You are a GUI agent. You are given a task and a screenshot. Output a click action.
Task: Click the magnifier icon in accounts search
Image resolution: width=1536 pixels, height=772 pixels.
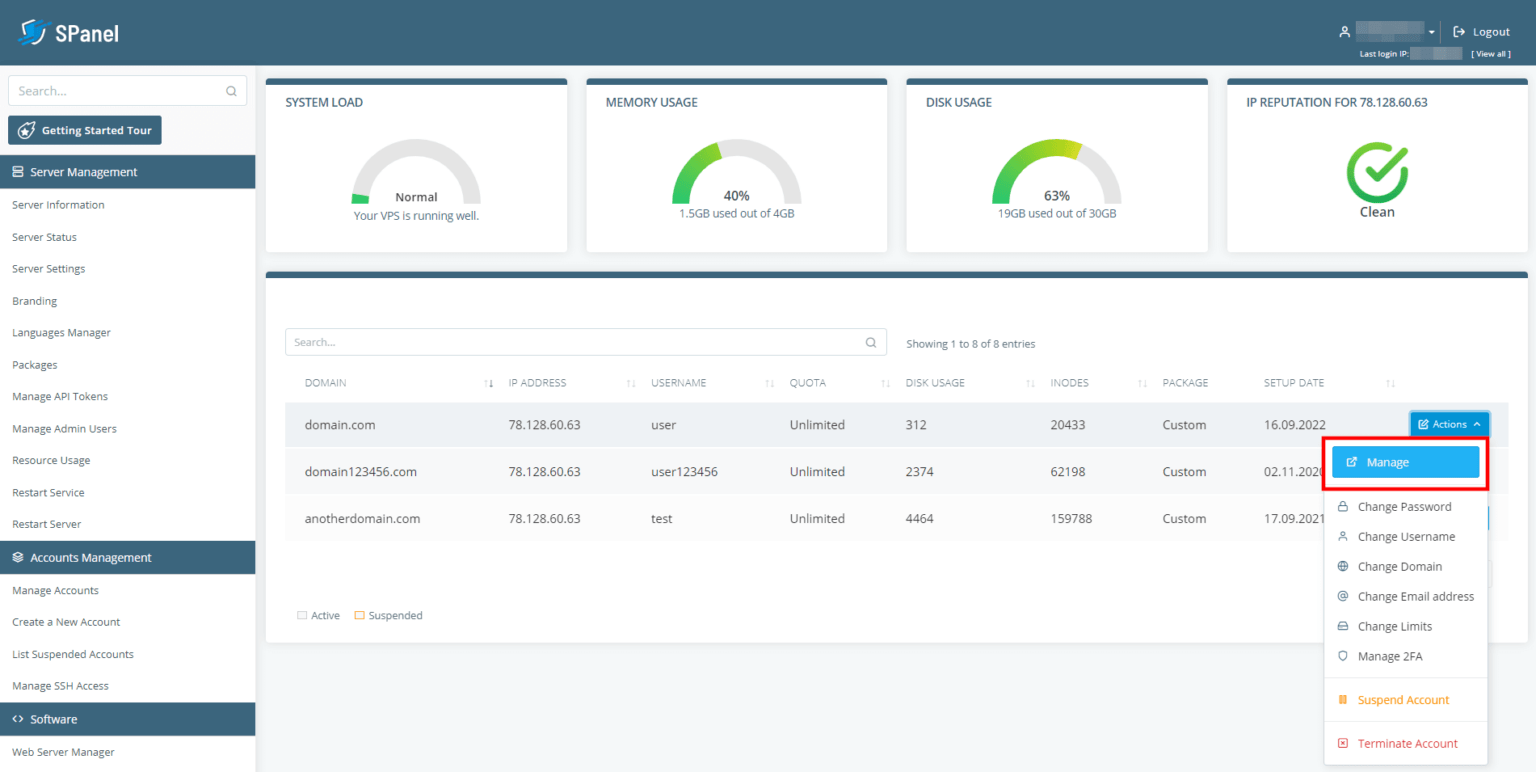point(871,342)
